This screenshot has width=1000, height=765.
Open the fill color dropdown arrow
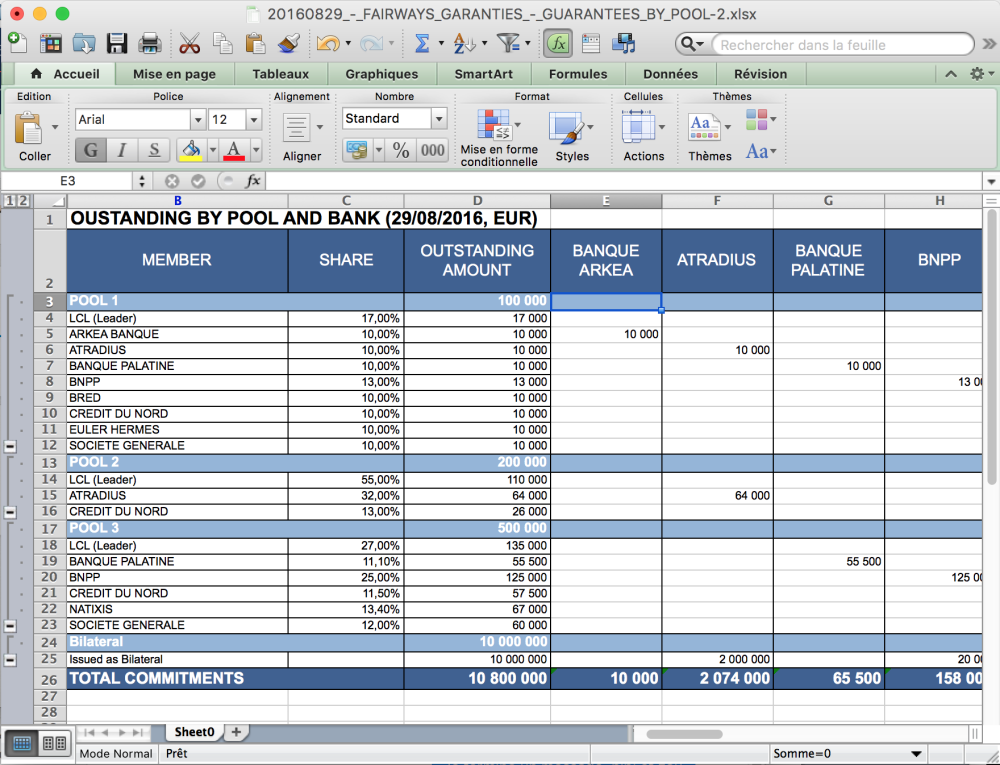point(213,150)
